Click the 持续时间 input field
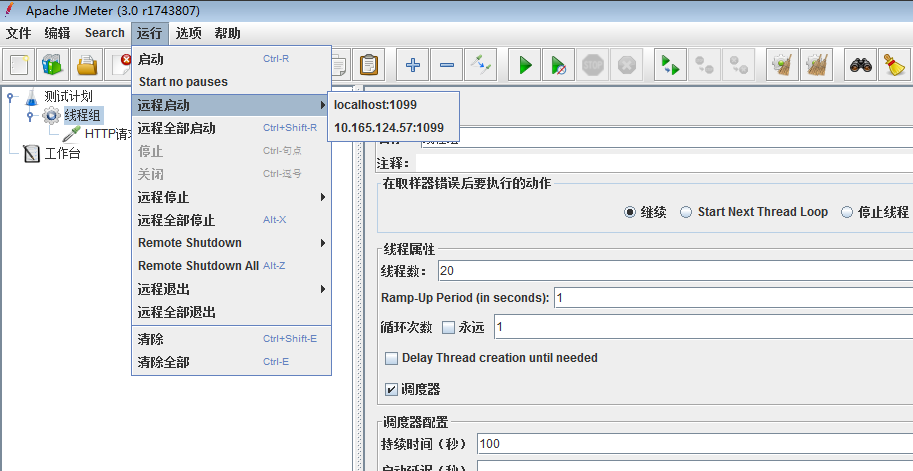 point(695,444)
